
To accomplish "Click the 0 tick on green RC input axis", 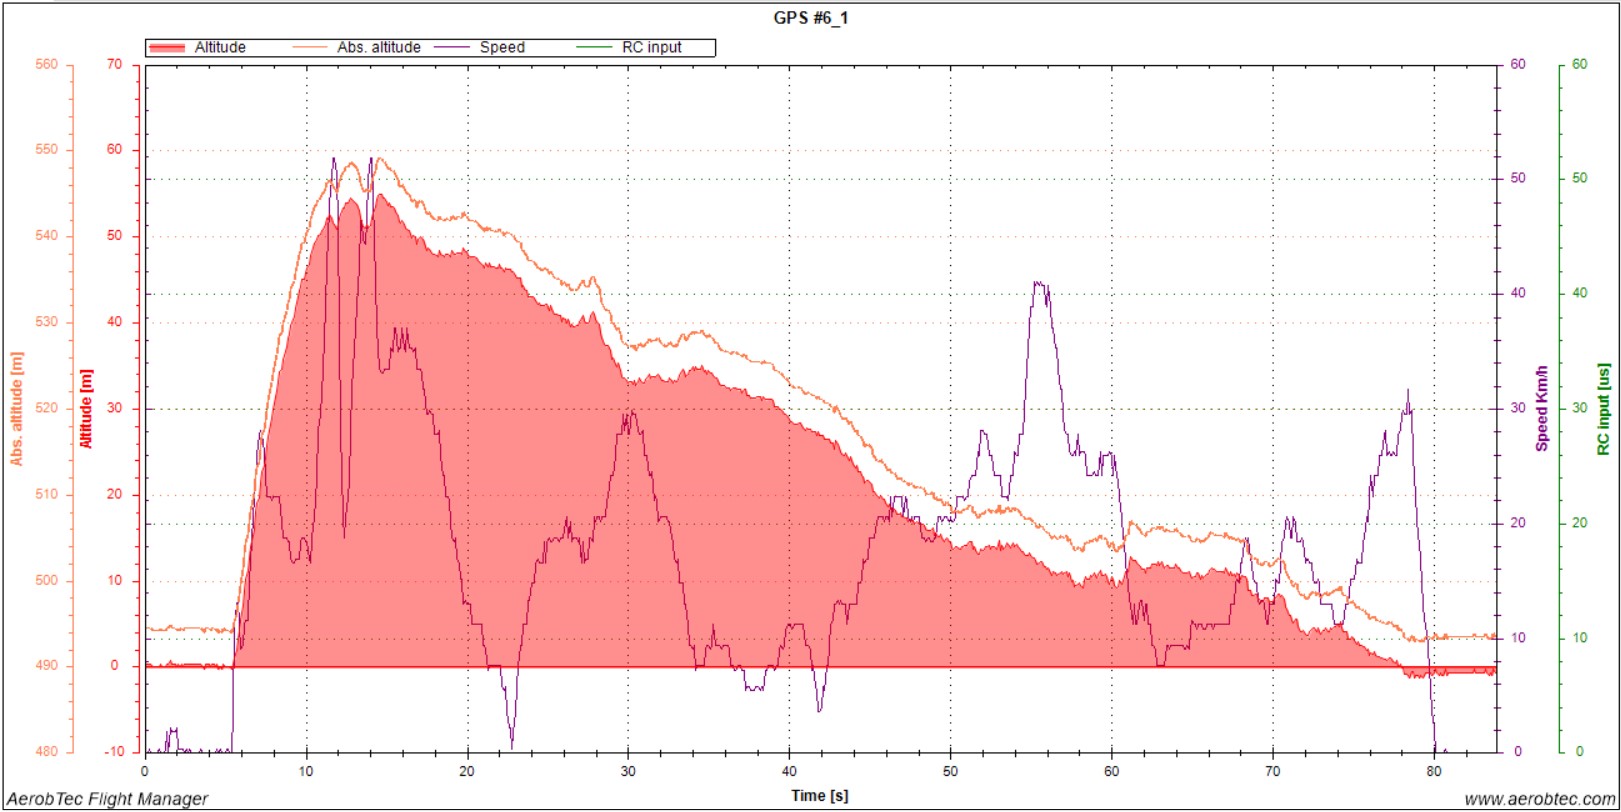I will click(x=1579, y=751).
